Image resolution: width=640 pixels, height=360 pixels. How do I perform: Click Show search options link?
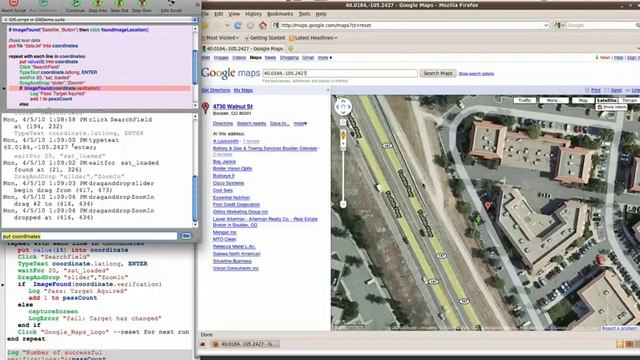coord(476,74)
